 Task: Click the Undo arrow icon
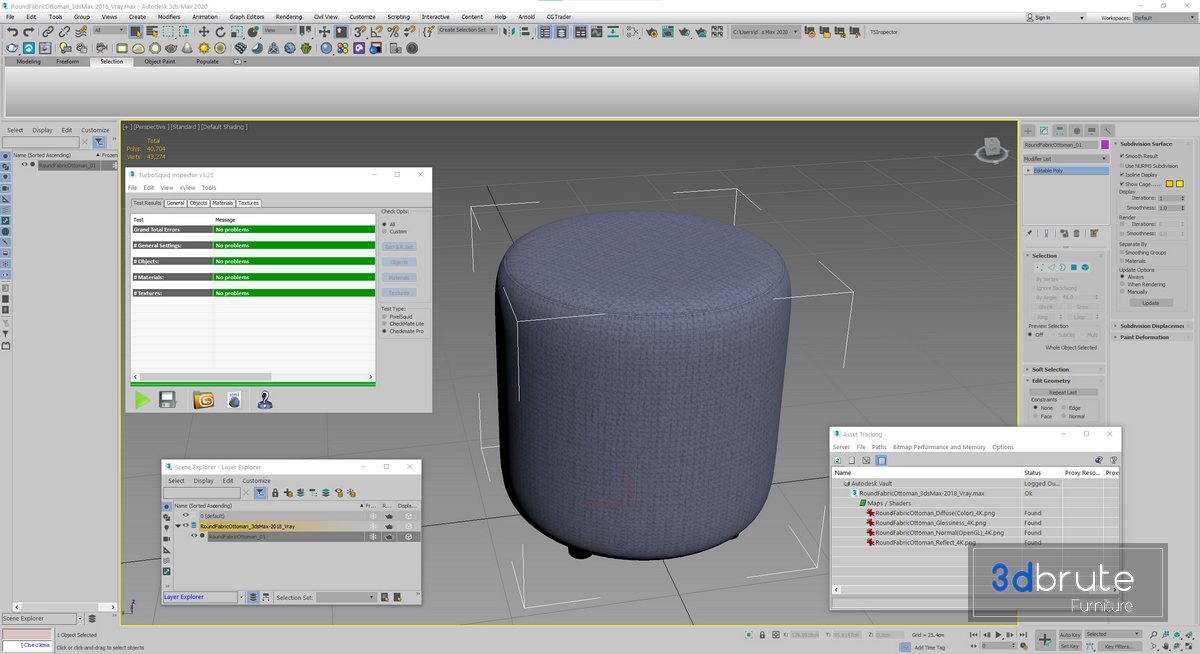pyautogui.click(x=12, y=32)
